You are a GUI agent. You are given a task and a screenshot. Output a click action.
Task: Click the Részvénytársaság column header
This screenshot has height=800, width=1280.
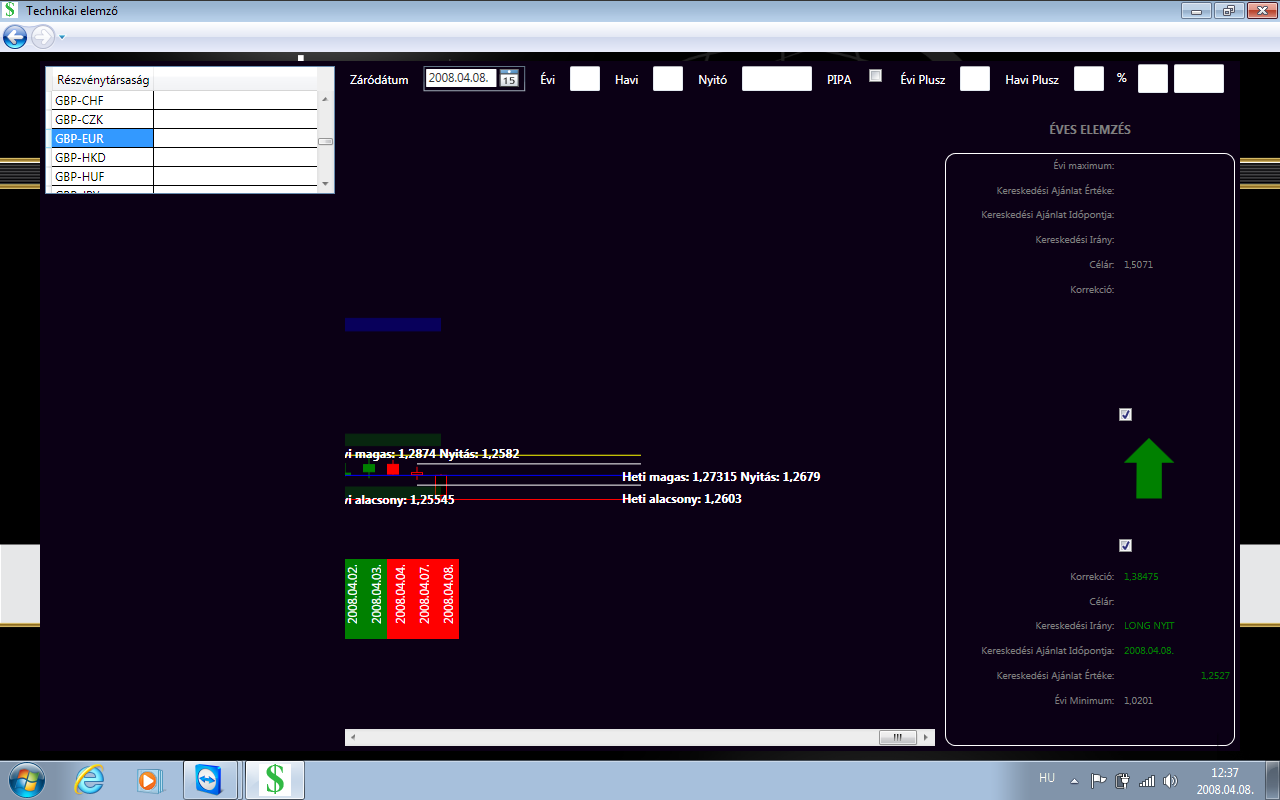(x=103, y=80)
